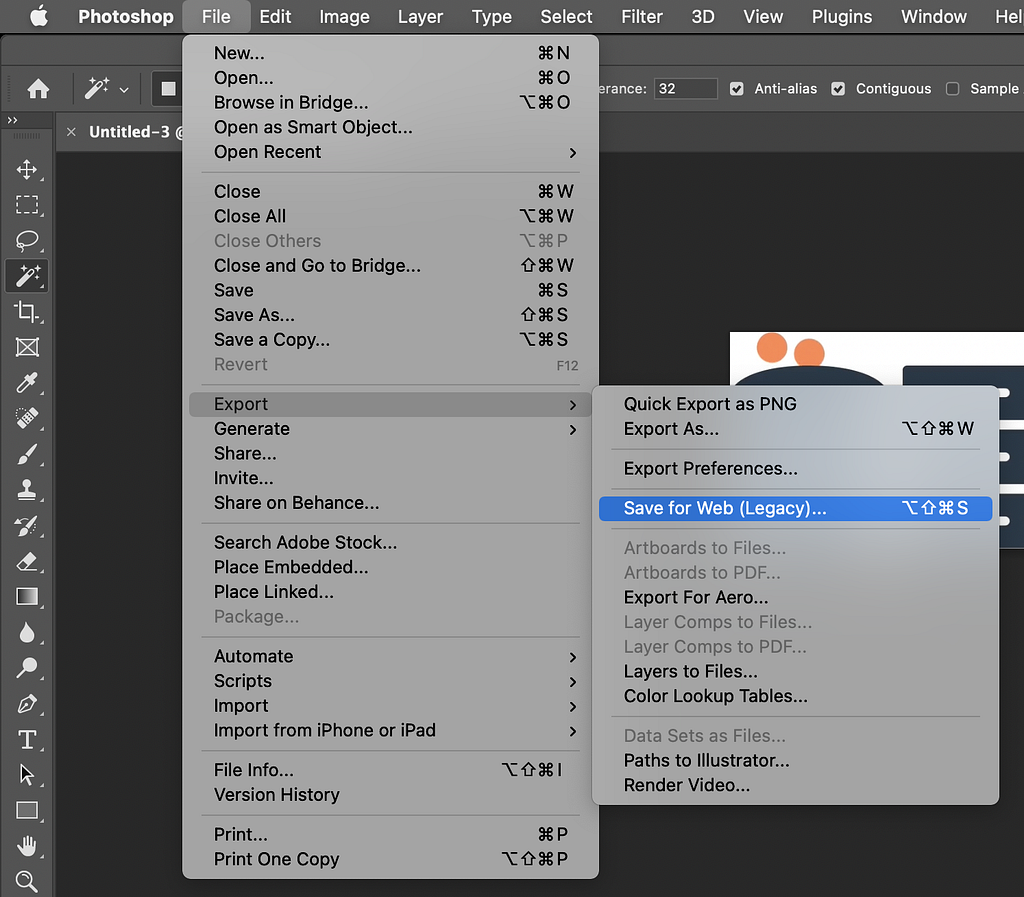Image resolution: width=1024 pixels, height=897 pixels.
Task: Select the Path Selection tool
Action: (x=27, y=775)
